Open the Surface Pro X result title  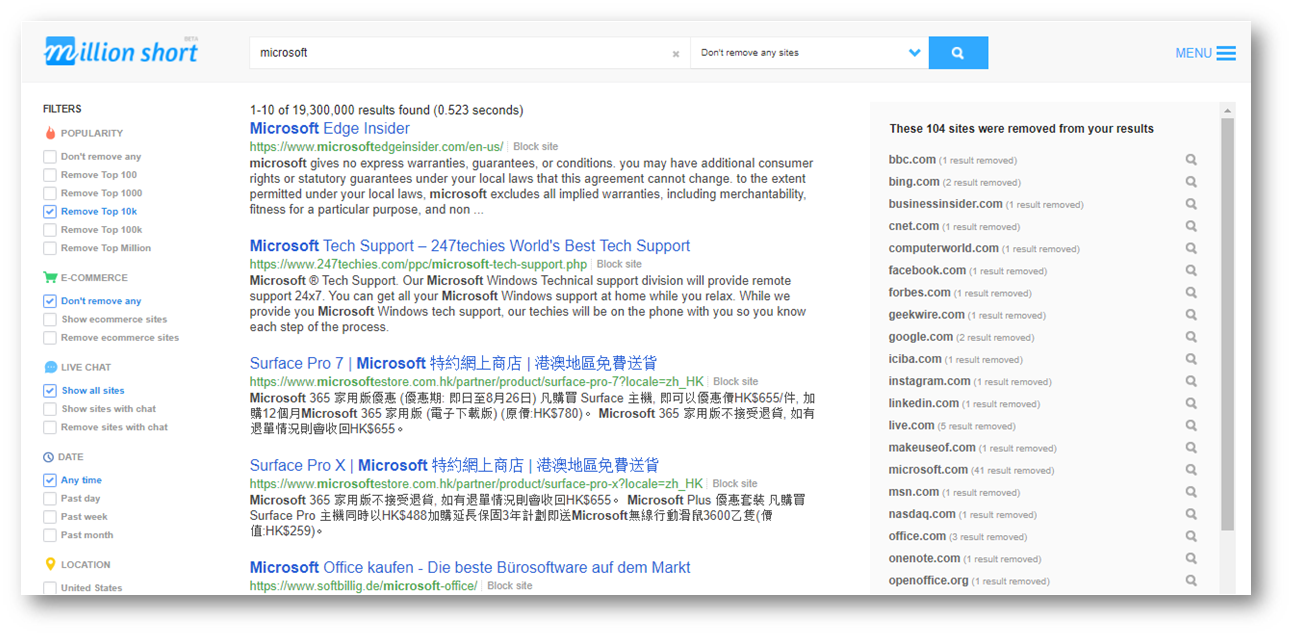click(x=455, y=465)
